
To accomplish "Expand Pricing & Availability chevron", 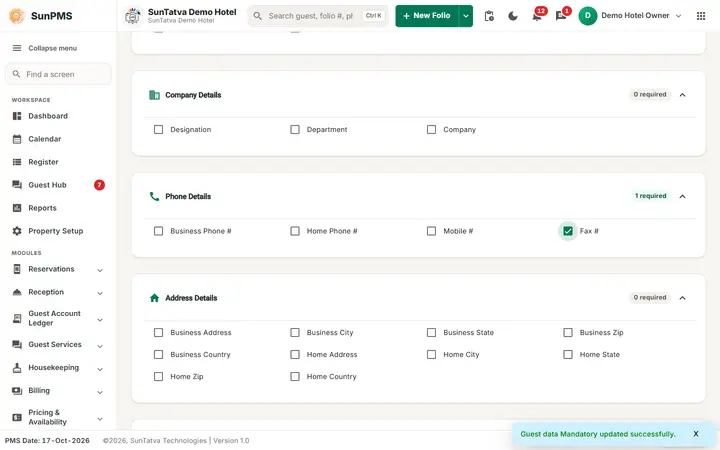I will [x=100, y=419].
